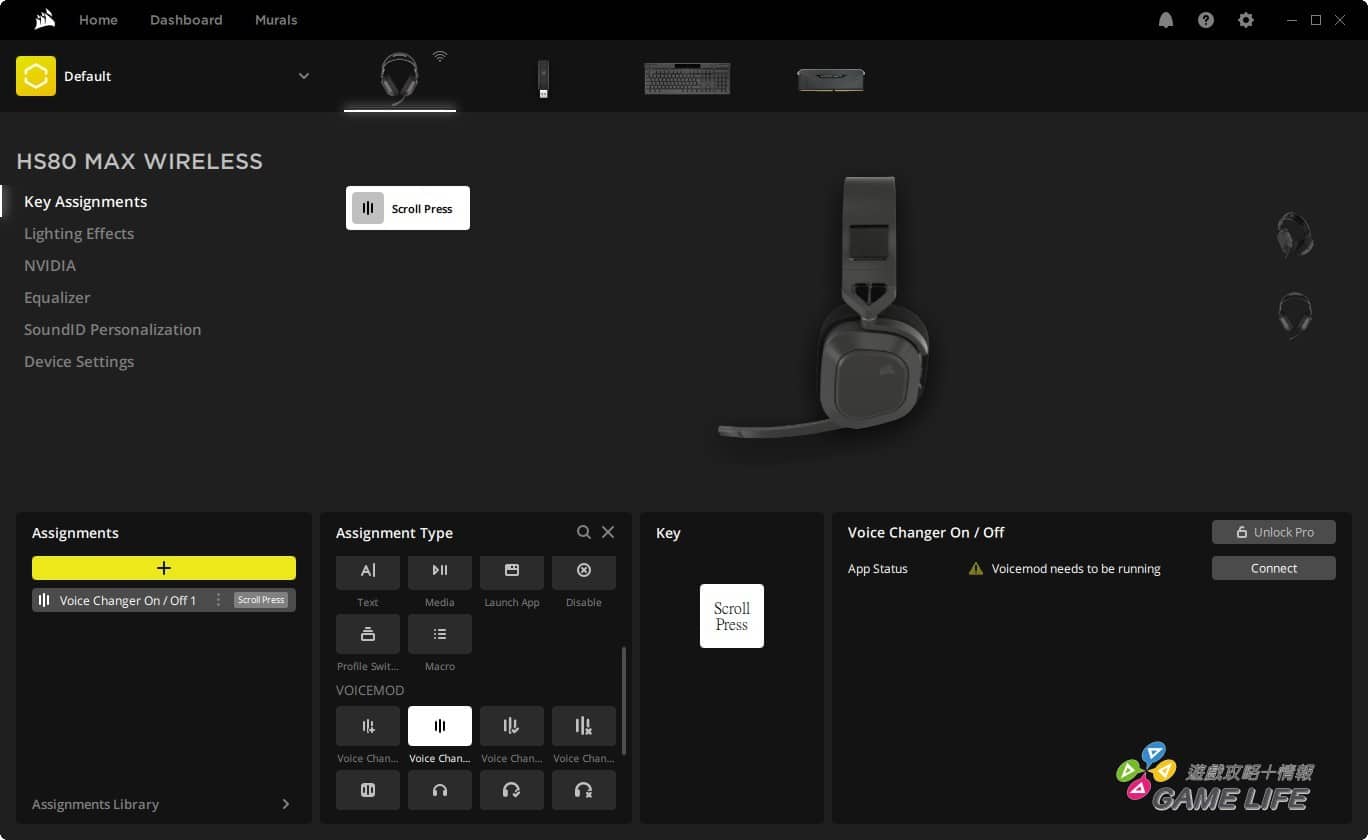Click the Connect button
Screen dimensions: 1368x840
tap(1273, 568)
